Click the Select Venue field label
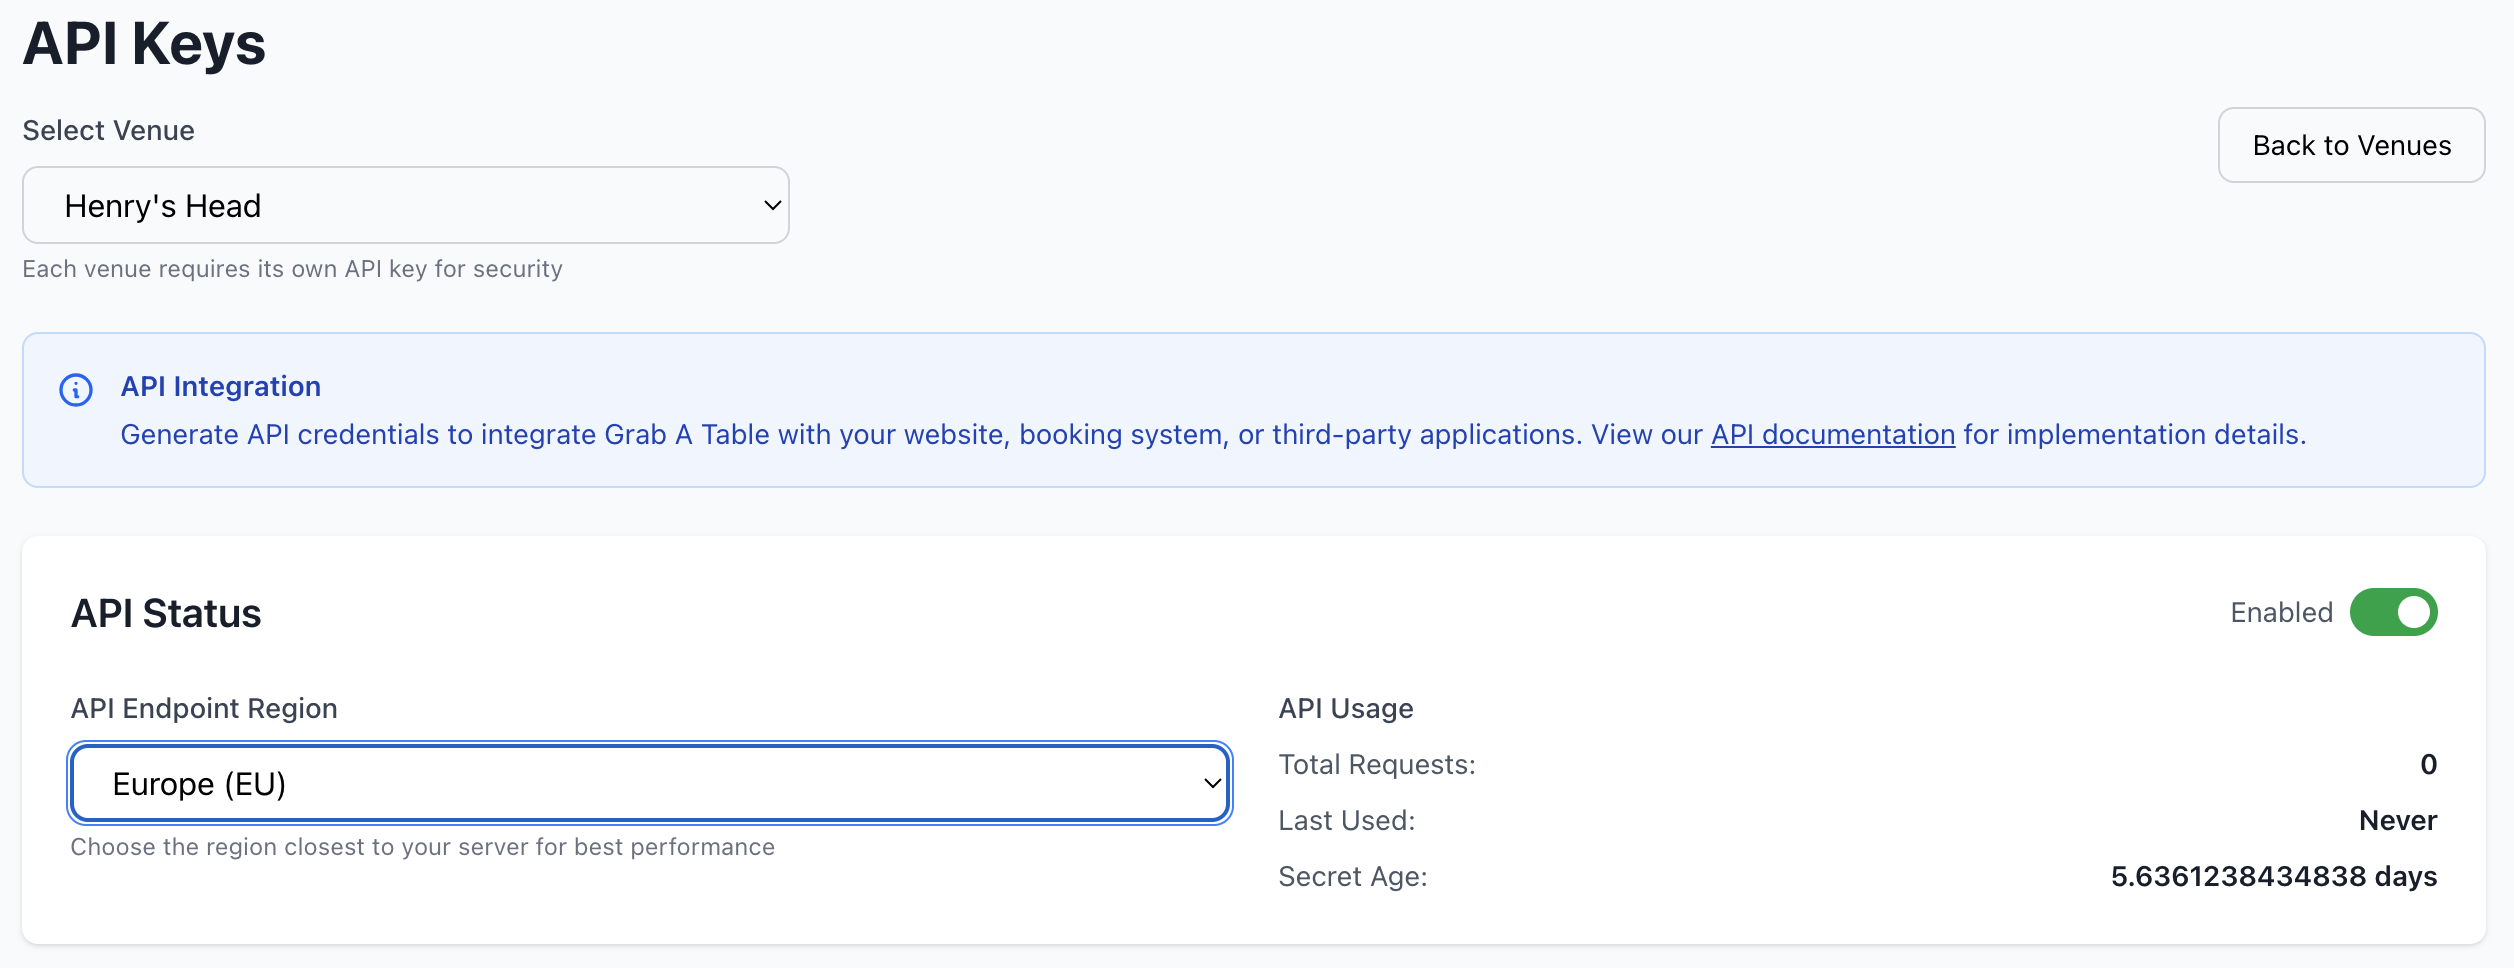This screenshot has width=2514, height=968. coord(109,131)
